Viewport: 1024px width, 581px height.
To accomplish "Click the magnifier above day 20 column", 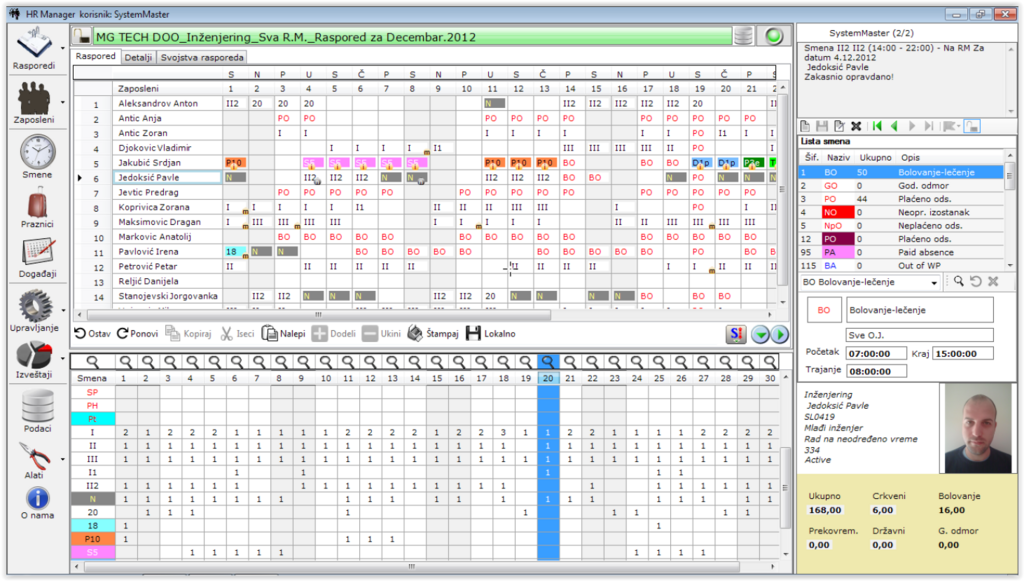I will tap(547, 363).
